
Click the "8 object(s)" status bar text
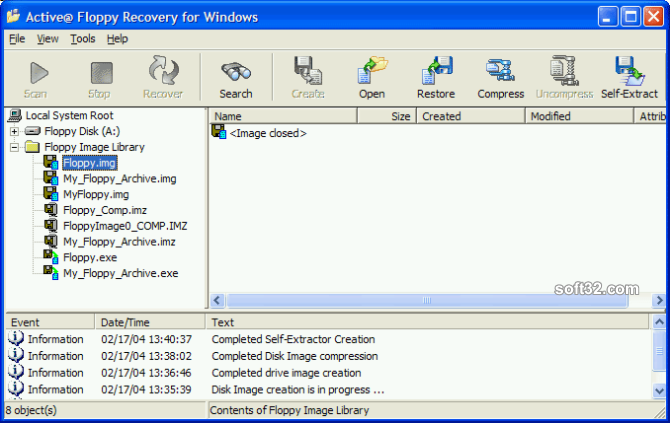[31, 410]
